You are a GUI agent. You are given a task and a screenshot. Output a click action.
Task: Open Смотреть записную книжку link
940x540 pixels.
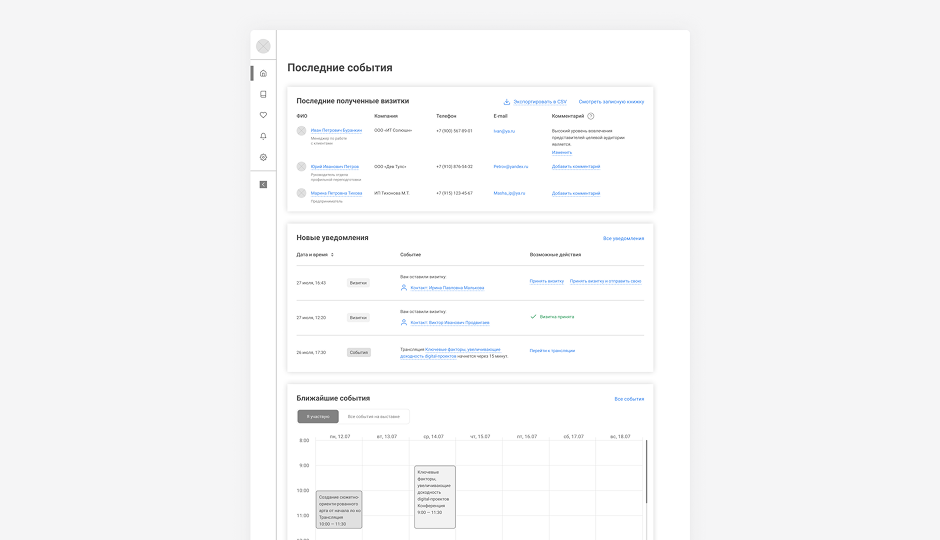[x=611, y=101]
